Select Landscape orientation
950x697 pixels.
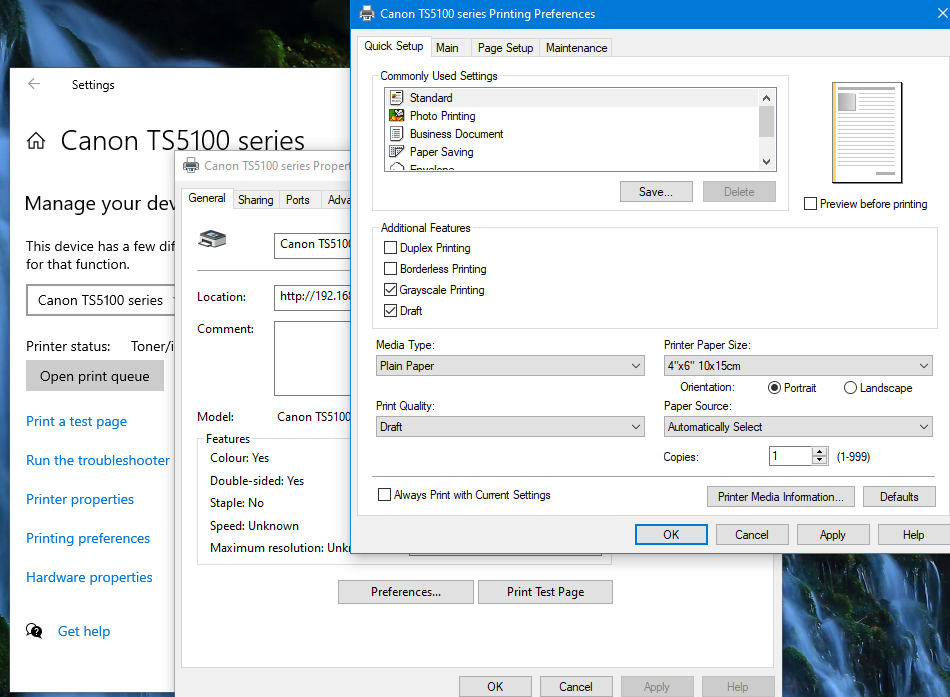[x=850, y=388]
